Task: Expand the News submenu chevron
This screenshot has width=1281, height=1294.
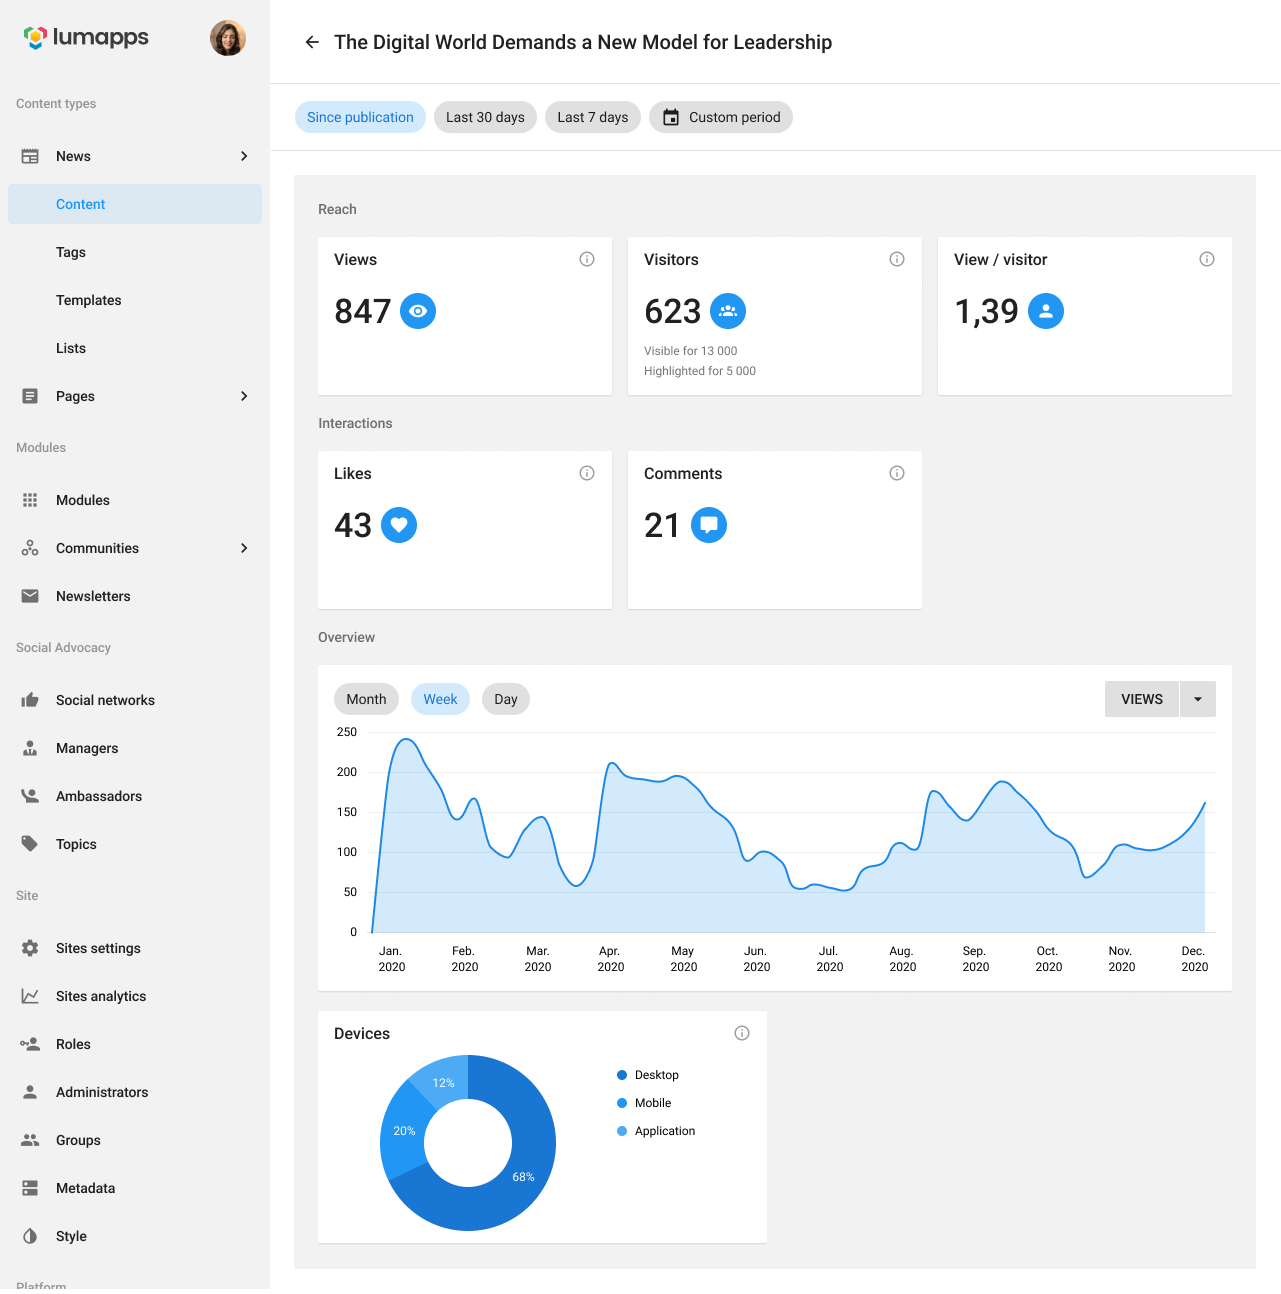Action: (244, 156)
